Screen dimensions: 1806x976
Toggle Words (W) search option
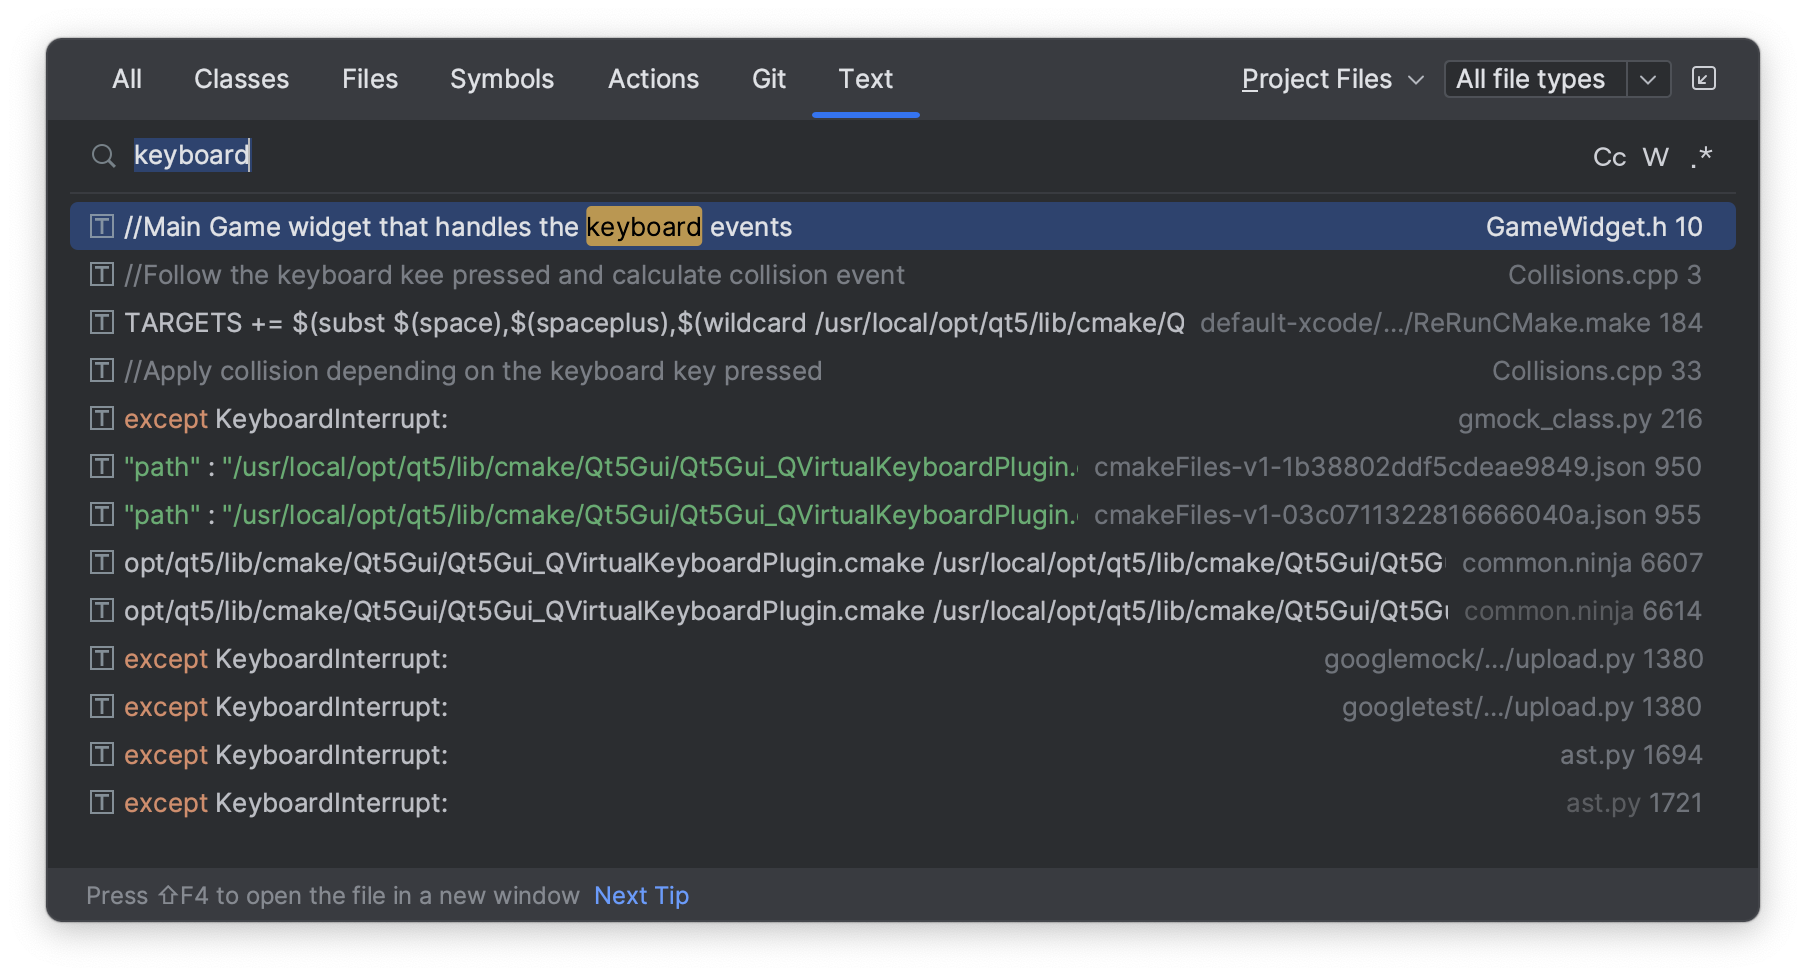click(1655, 157)
